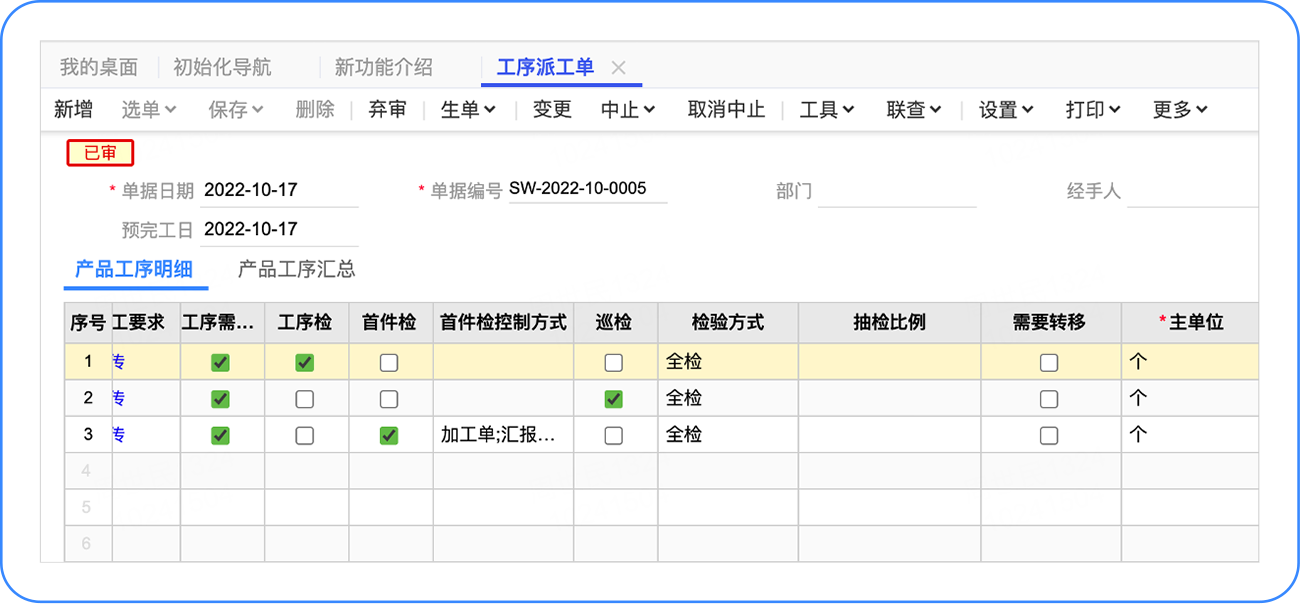The width and height of the screenshot is (1300, 604).
Task: Click the 已审 status badge
Action: coord(100,153)
